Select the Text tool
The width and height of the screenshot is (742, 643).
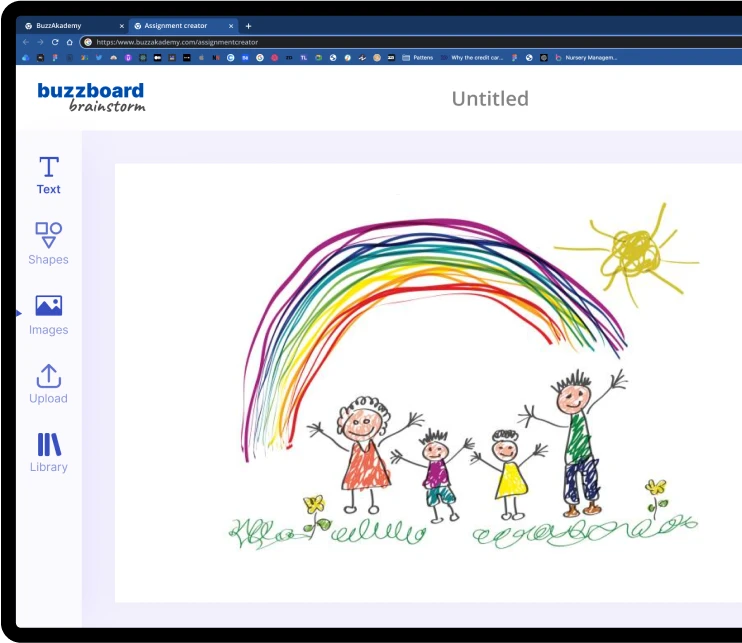tap(48, 175)
